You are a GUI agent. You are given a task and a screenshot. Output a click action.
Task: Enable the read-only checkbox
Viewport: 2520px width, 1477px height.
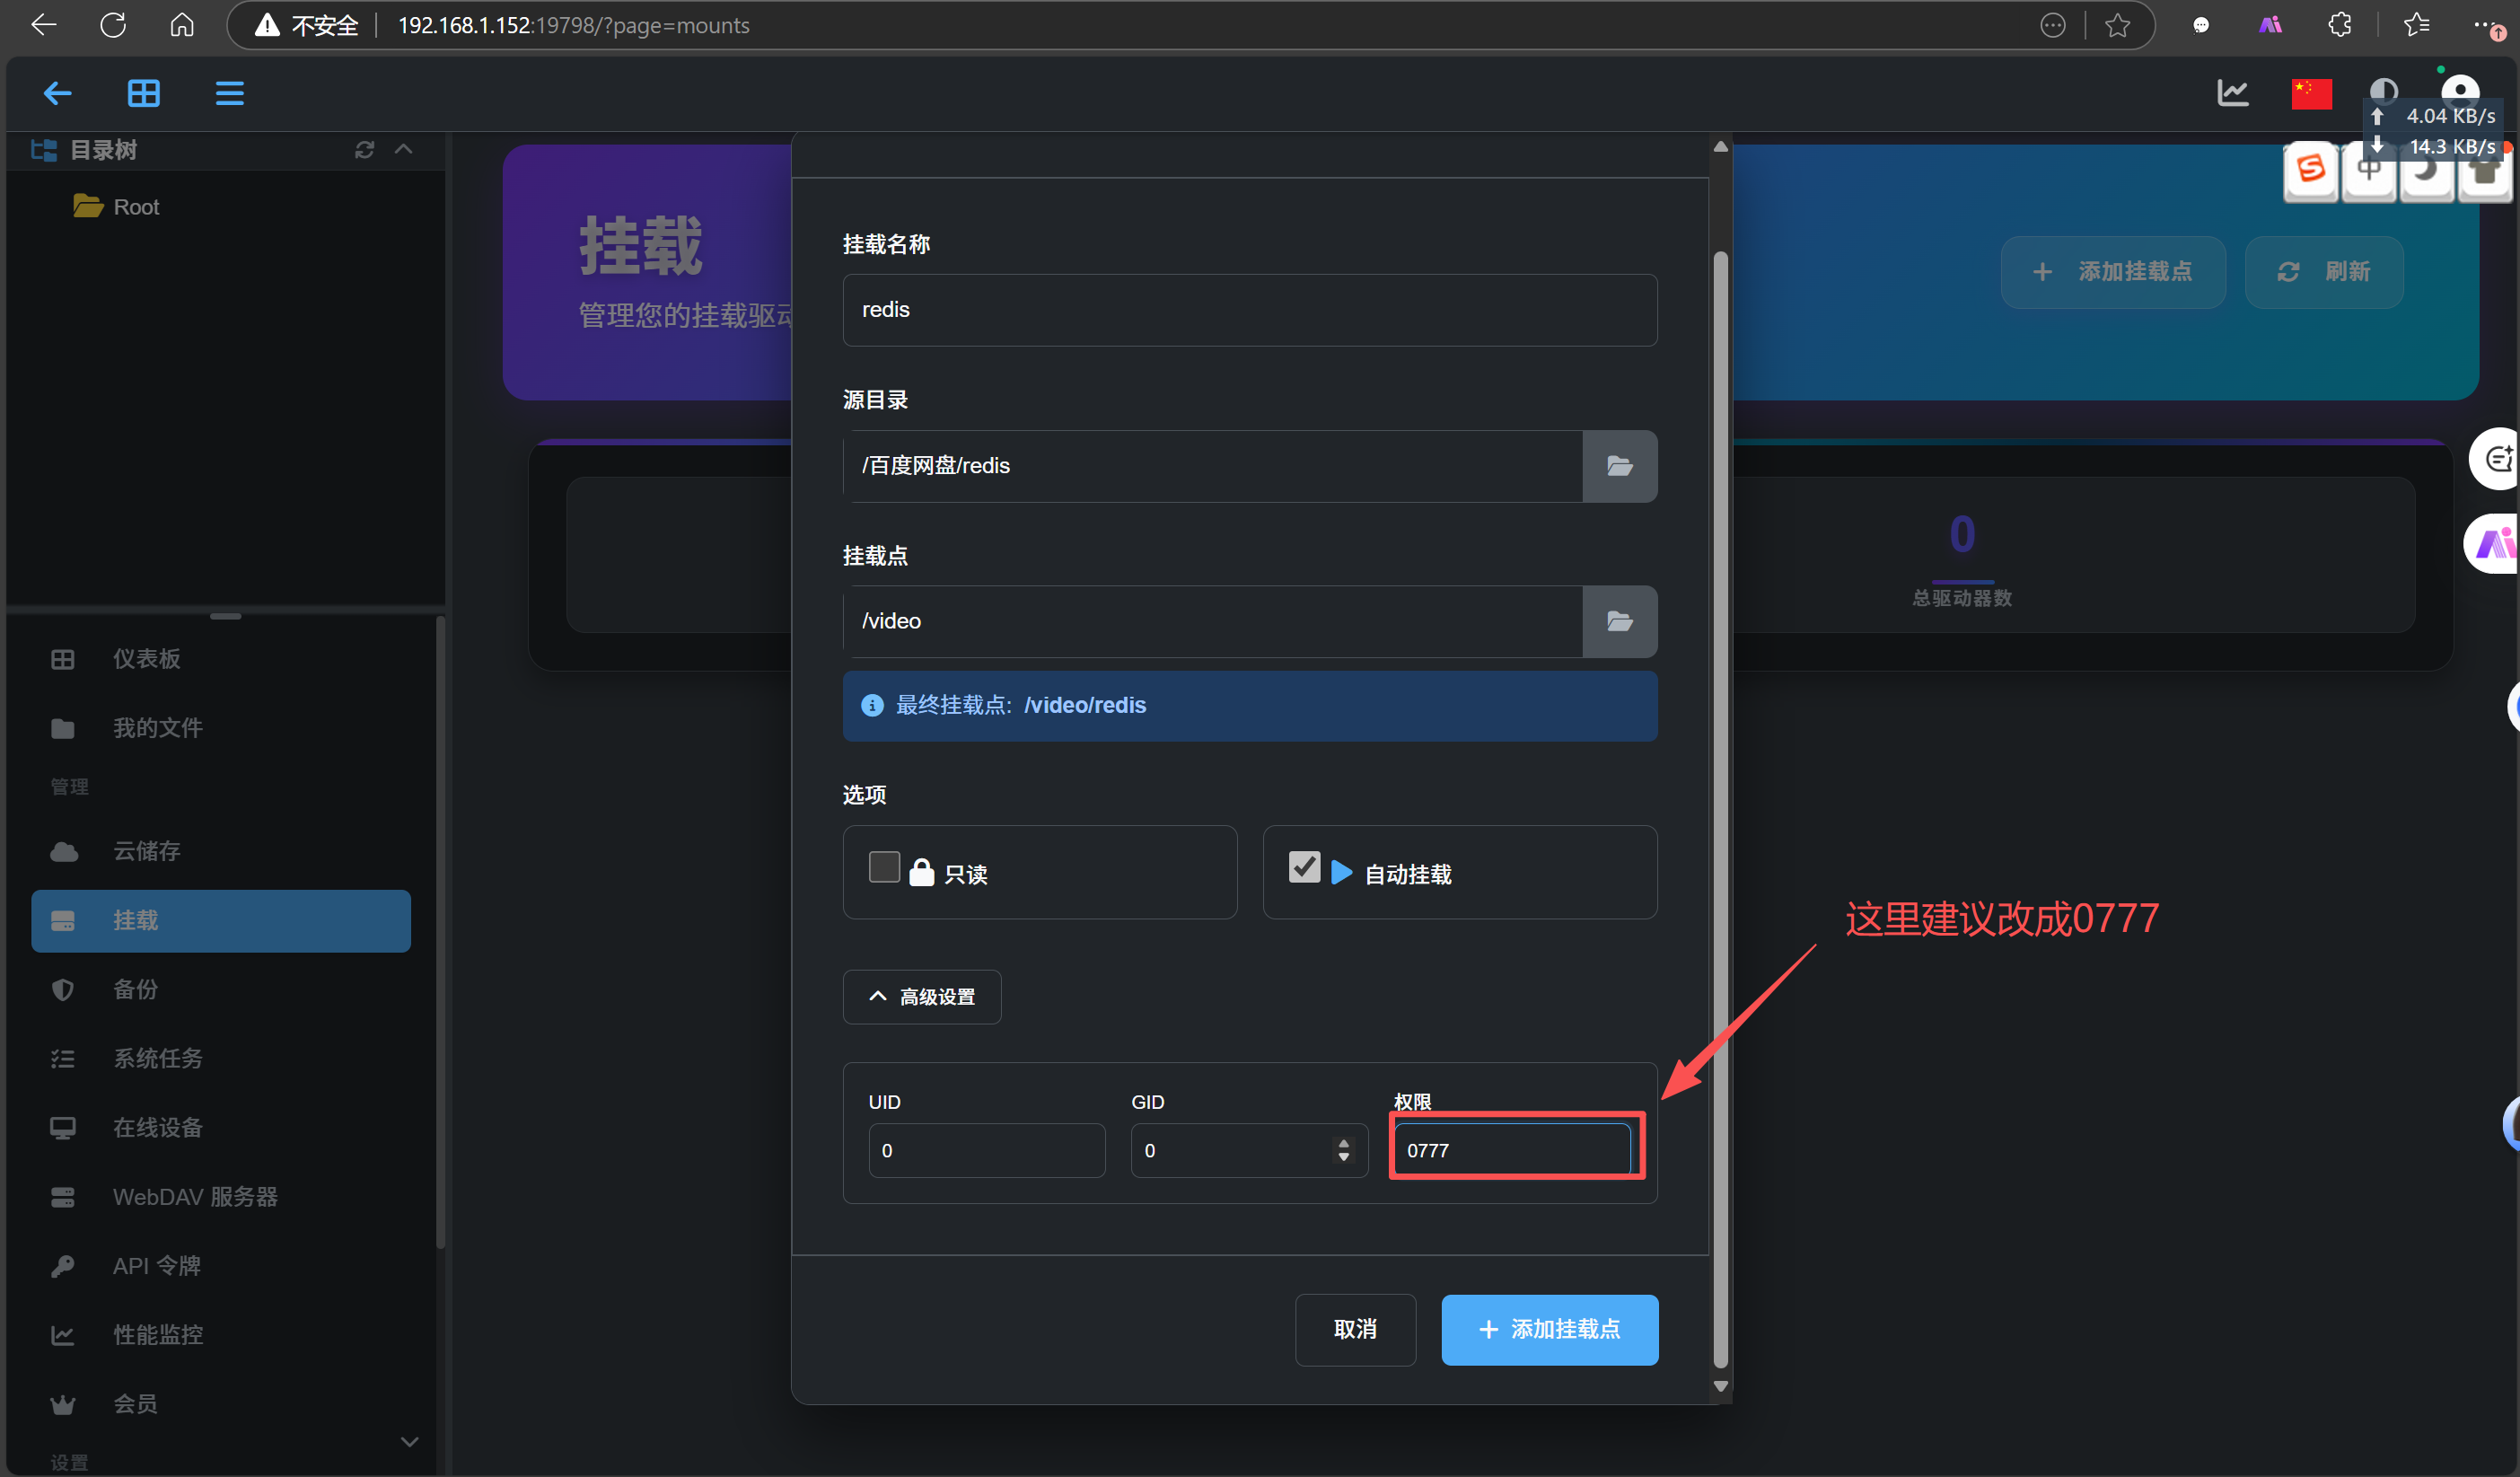click(x=884, y=868)
